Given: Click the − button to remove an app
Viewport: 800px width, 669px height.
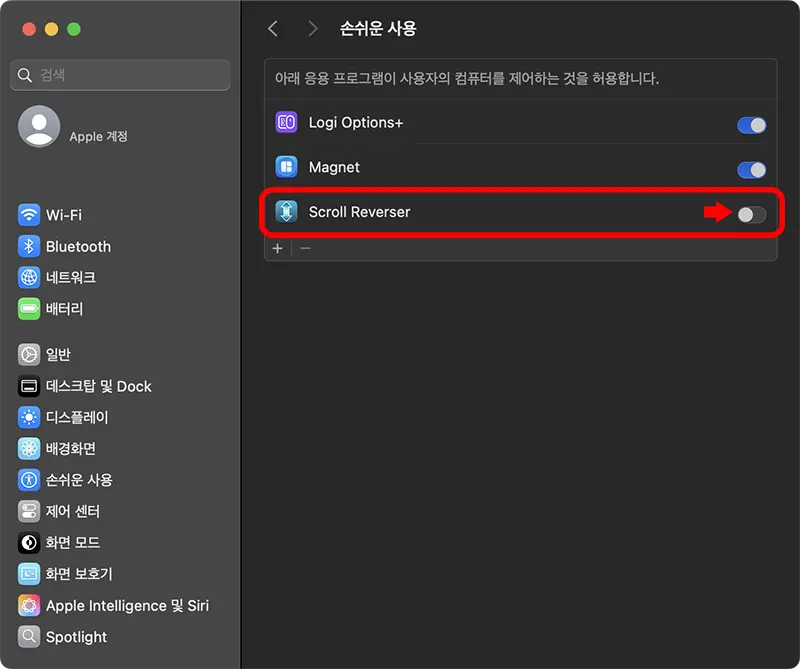Looking at the screenshot, I should (305, 248).
